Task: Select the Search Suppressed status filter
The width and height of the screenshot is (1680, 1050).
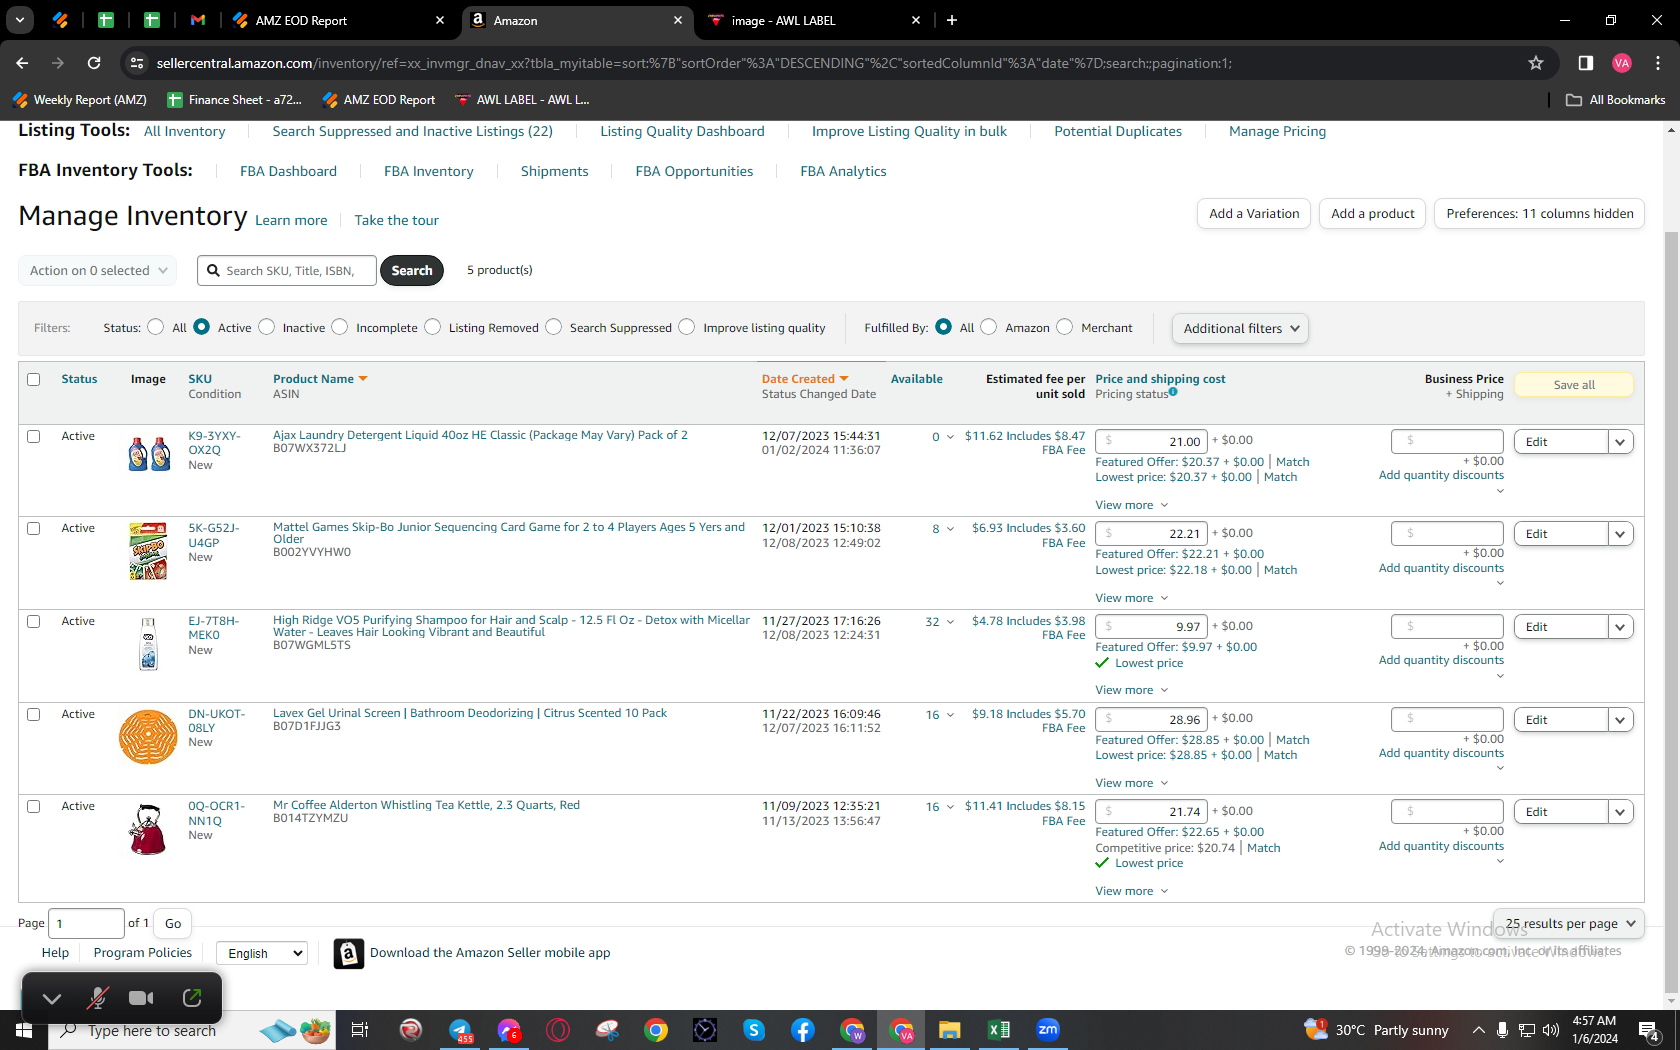Action: pos(553,327)
